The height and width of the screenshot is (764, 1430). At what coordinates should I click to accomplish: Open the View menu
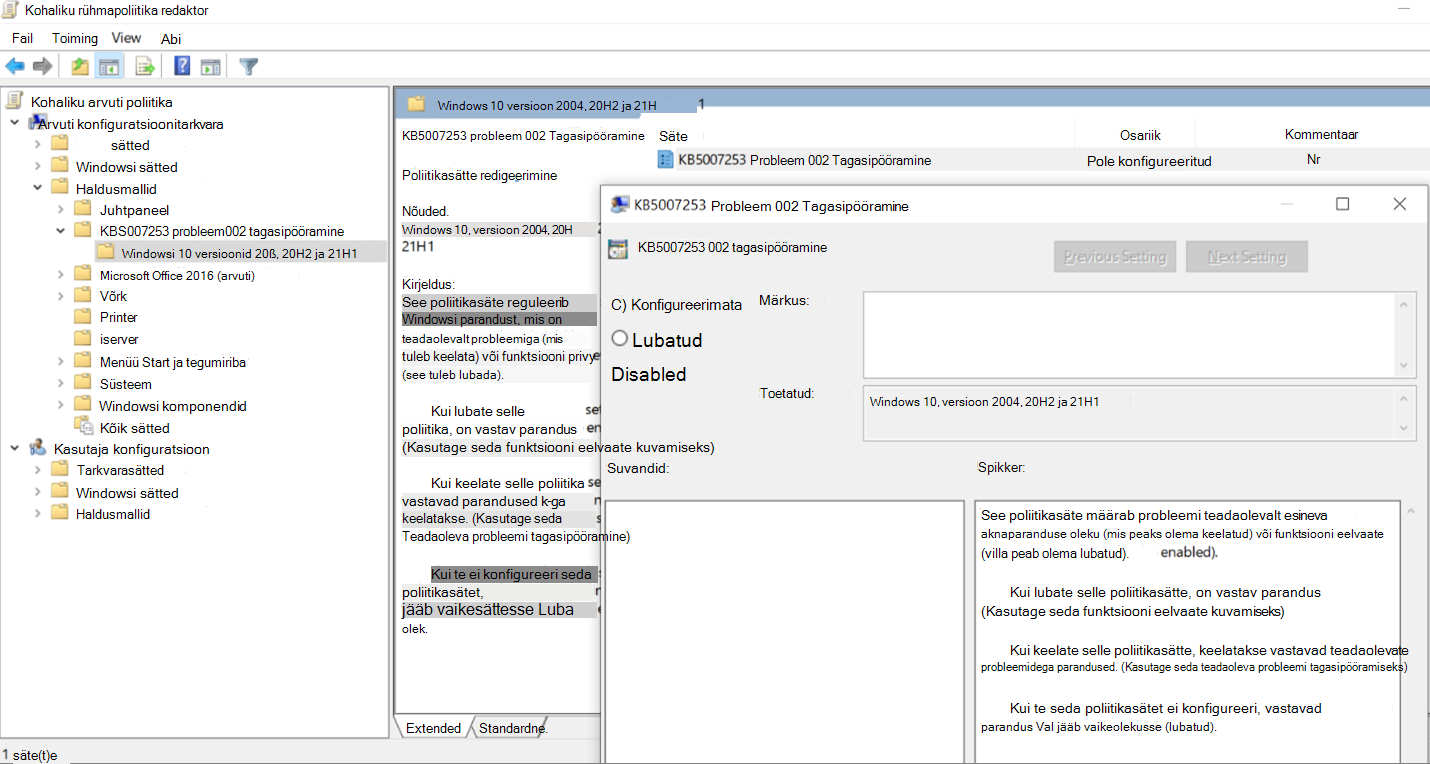coord(126,38)
